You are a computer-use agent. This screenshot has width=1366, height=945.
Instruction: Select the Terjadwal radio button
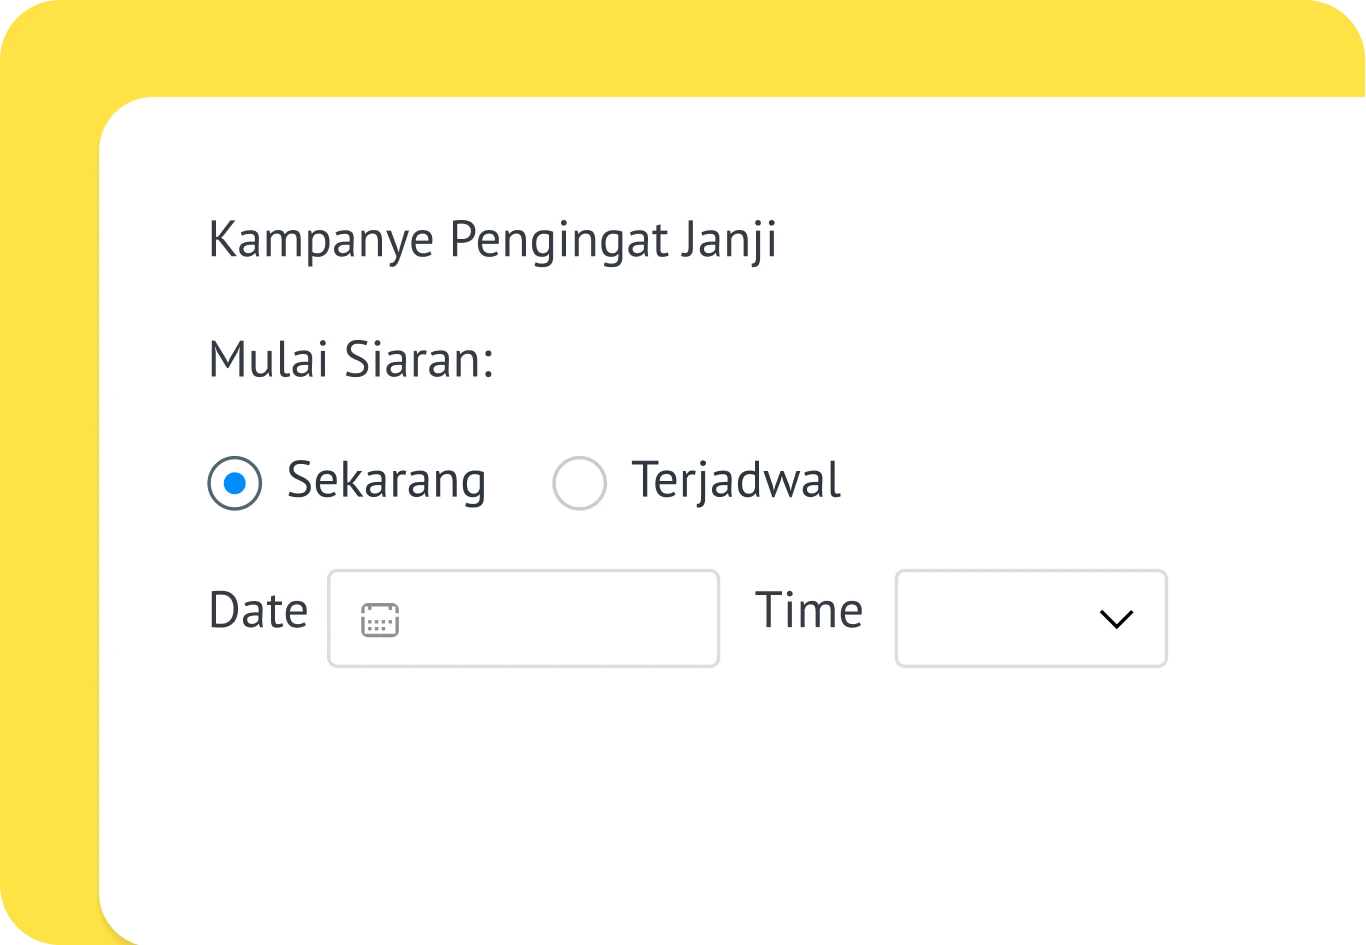(579, 484)
